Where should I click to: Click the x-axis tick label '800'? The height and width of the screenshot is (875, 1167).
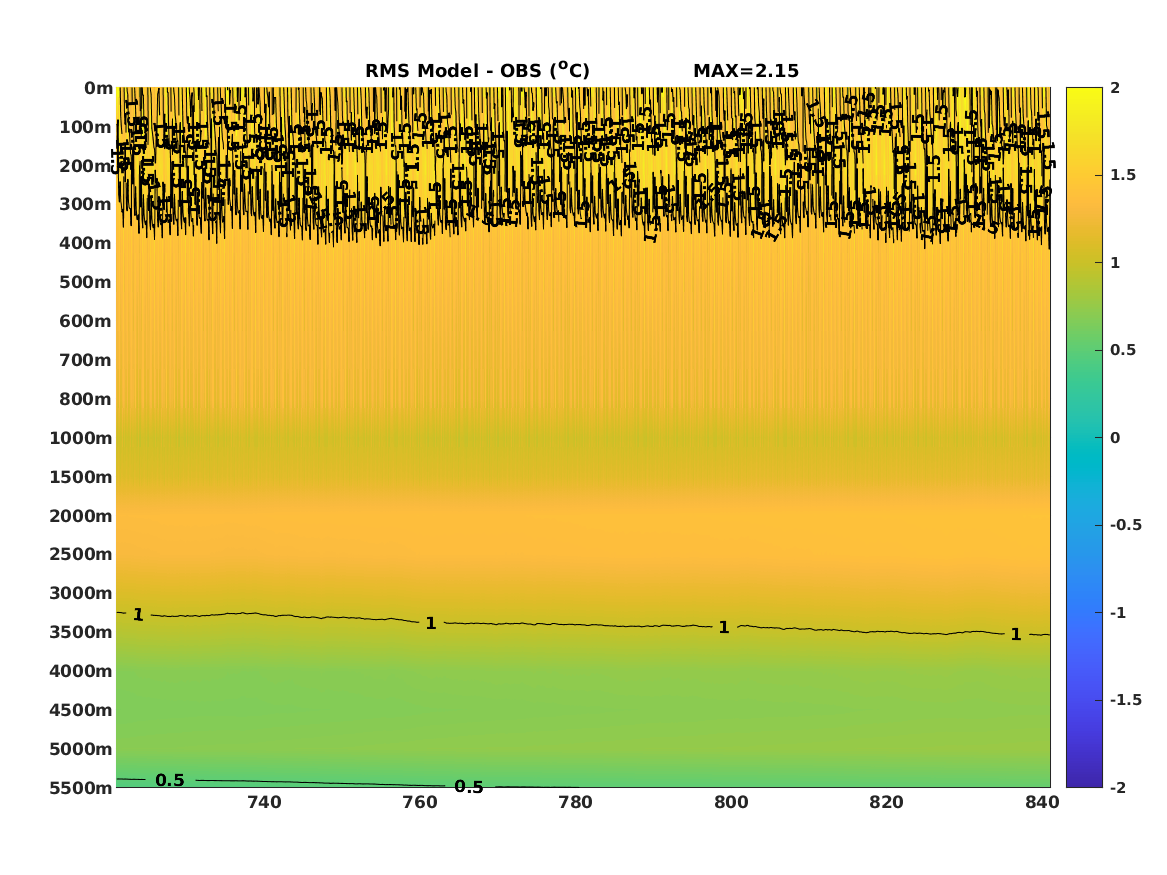click(x=731, y=802)
